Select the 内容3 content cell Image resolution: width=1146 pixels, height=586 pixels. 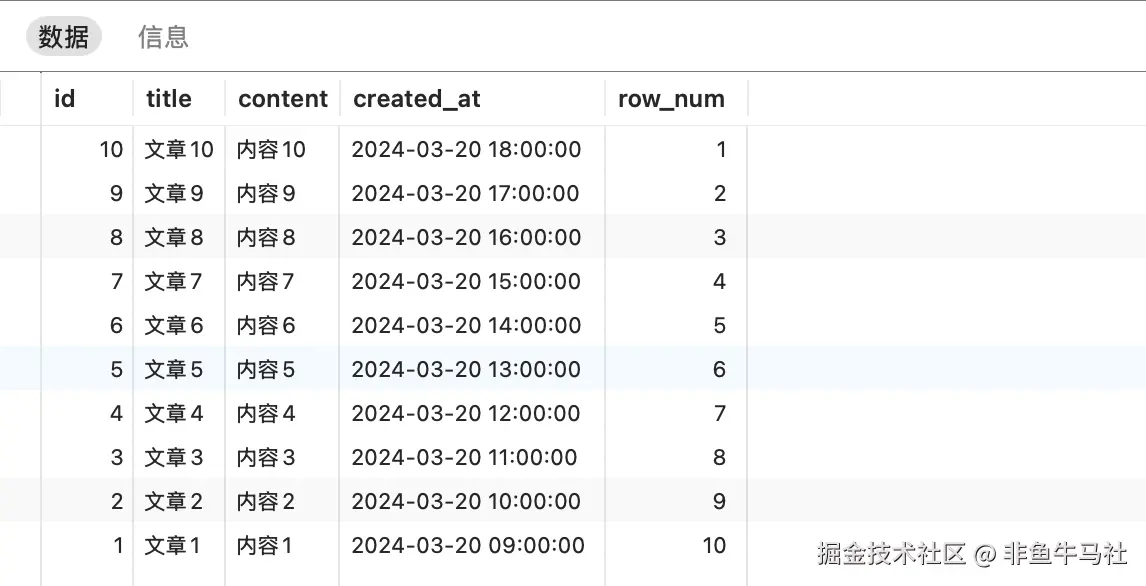(x=266, y=458)
